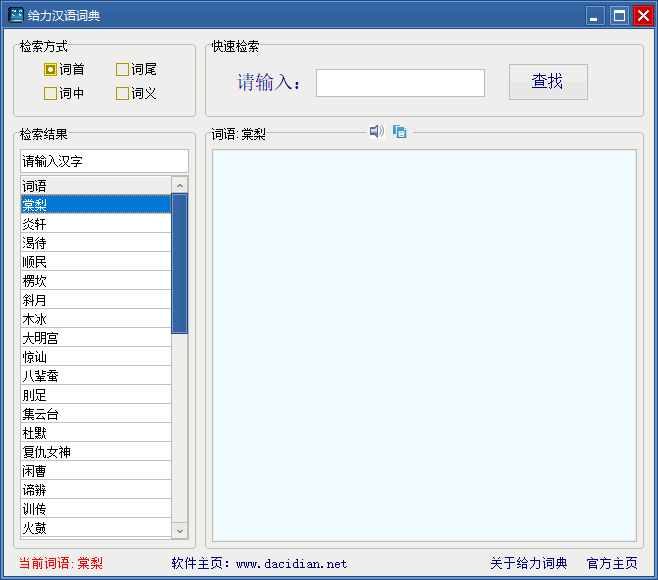
Task: Select the word 惊讪 in results
Action: (96, 357)
